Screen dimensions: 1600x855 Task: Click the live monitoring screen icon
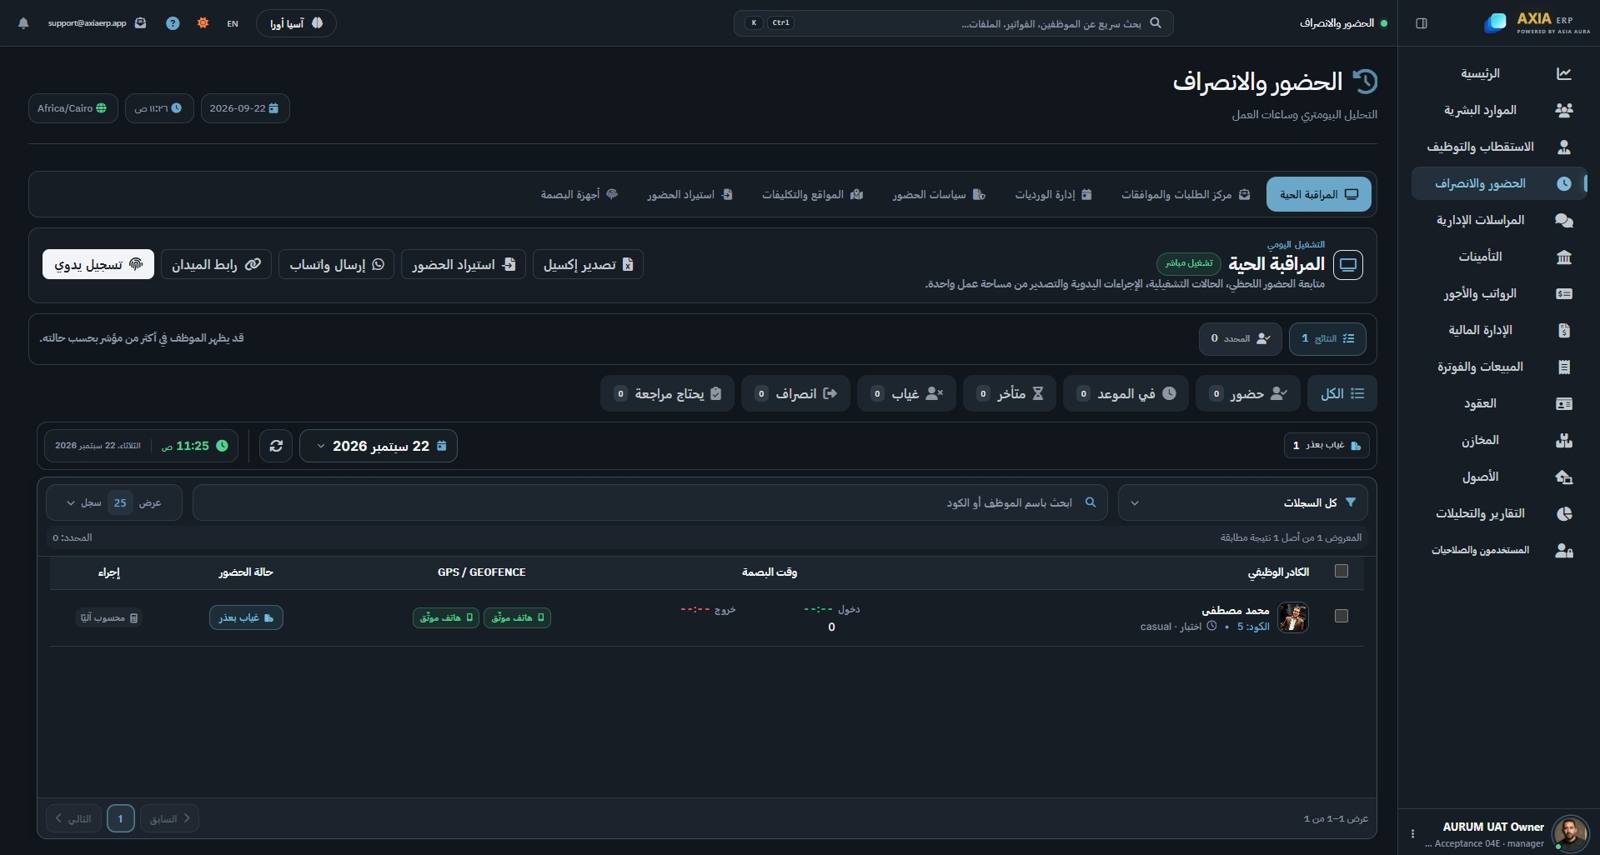click(1348, 265)
